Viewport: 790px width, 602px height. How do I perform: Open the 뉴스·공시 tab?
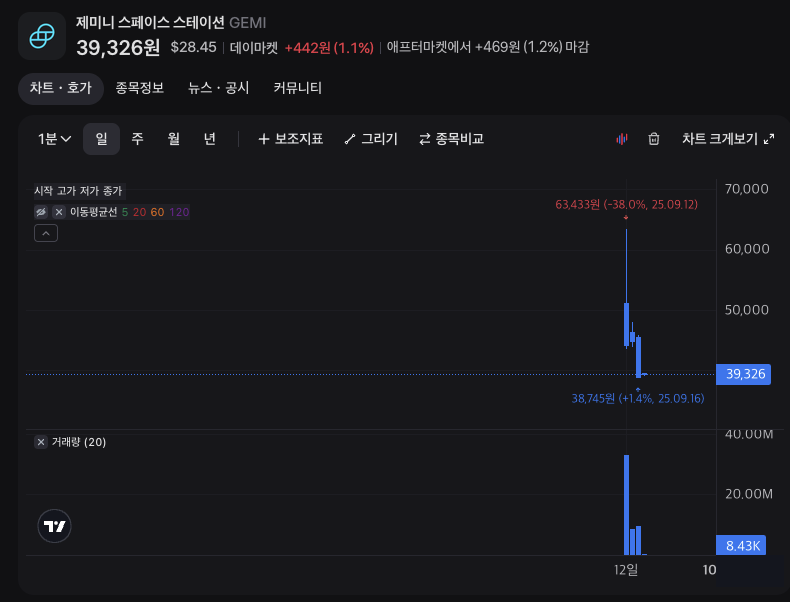pyautogui.click(x=219, y=88)
